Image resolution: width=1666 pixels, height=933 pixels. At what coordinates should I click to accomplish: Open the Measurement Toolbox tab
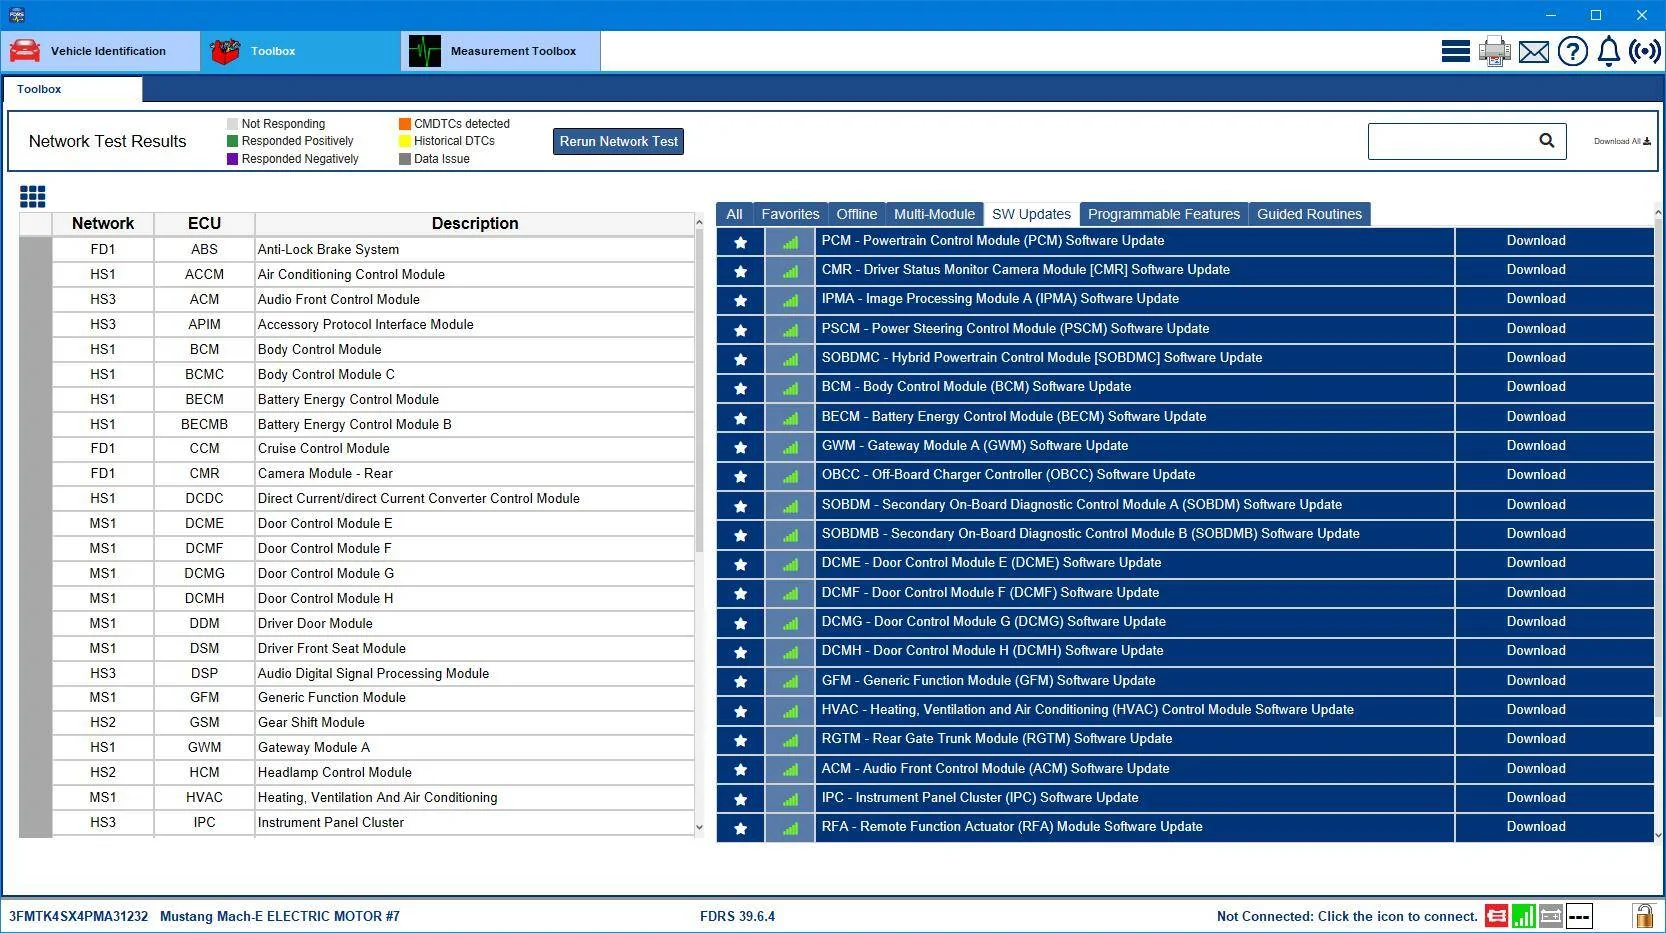click(500, 51)
